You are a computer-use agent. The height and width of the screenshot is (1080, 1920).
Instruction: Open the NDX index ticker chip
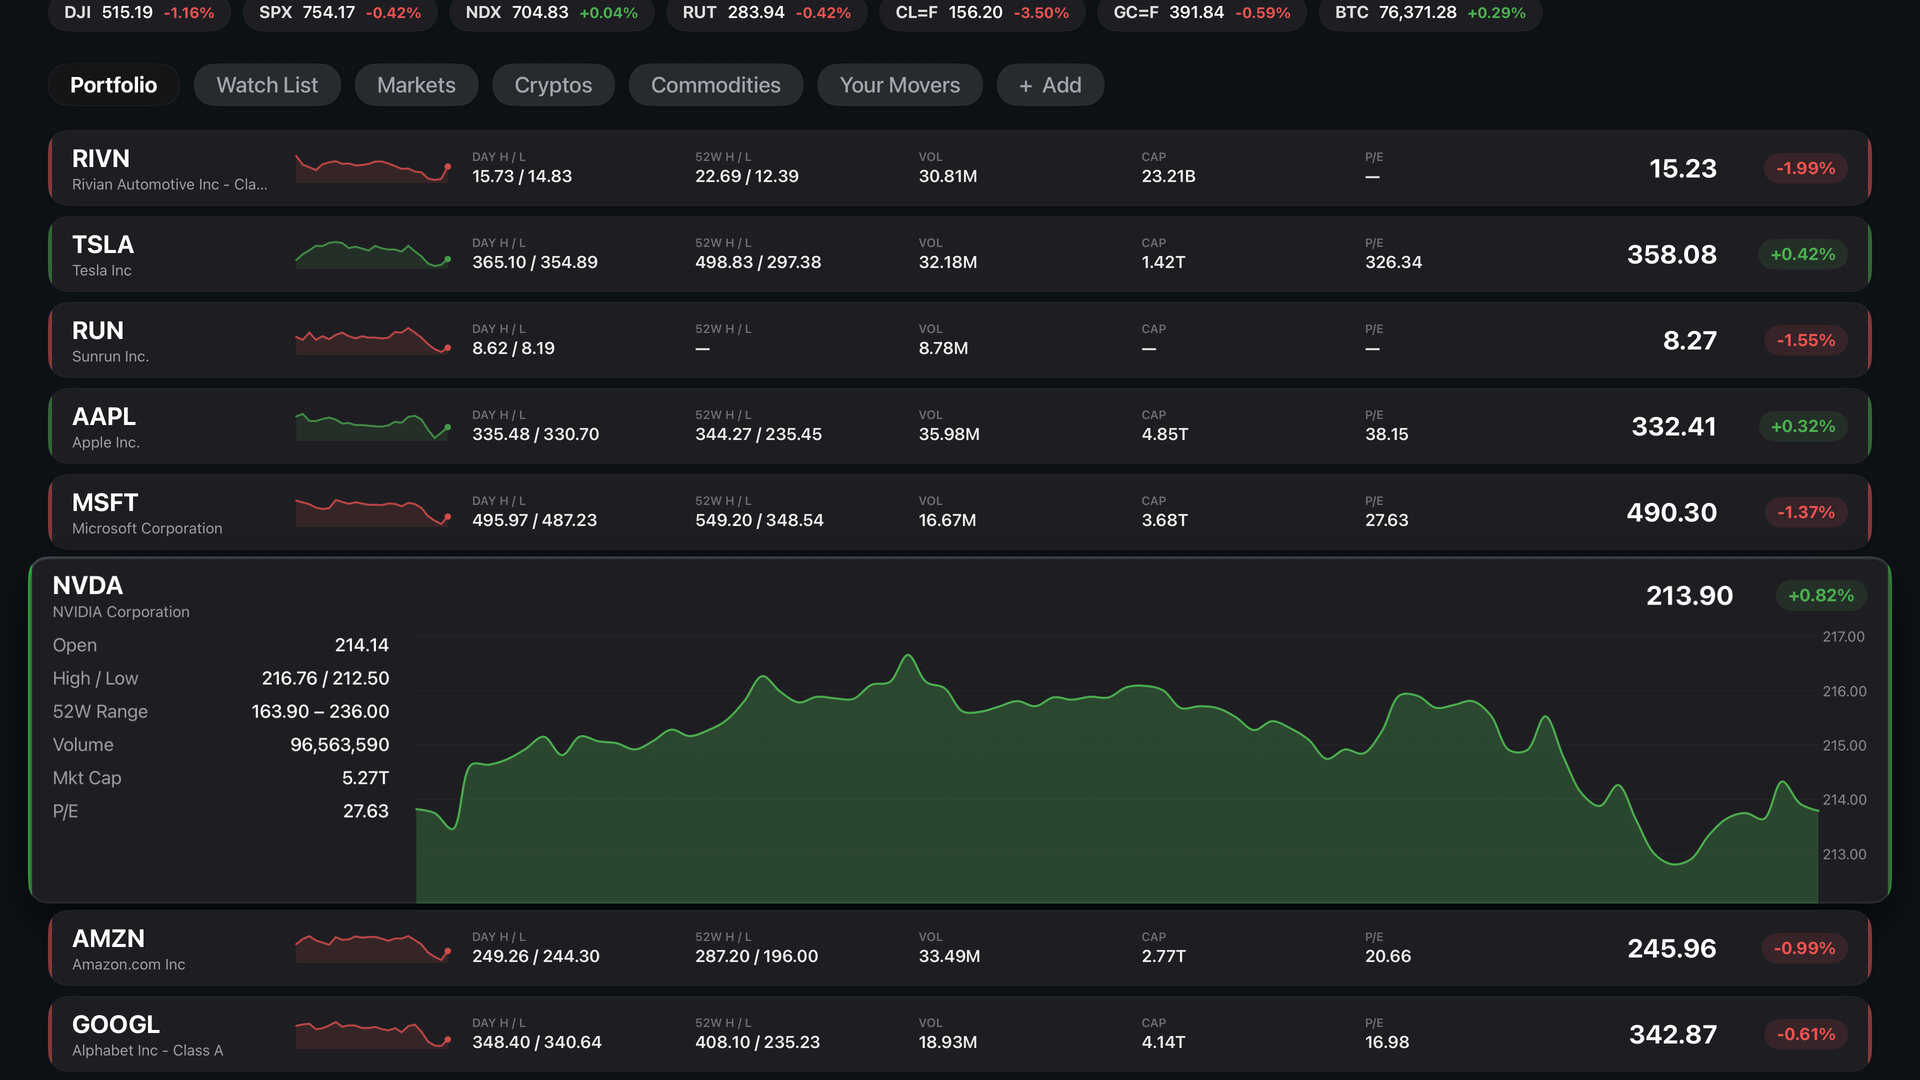pyautogui.click(x=552, y=13)
